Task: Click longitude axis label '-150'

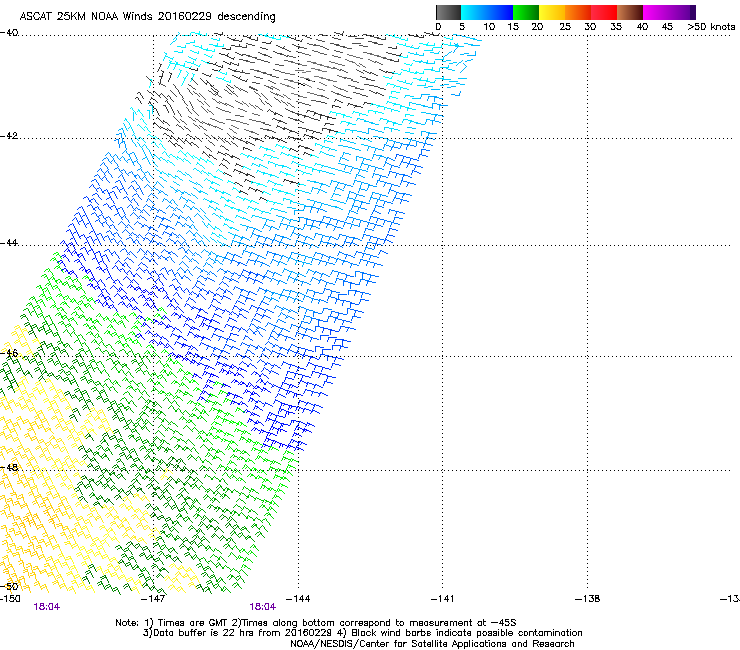Action: tap(10, 599)
